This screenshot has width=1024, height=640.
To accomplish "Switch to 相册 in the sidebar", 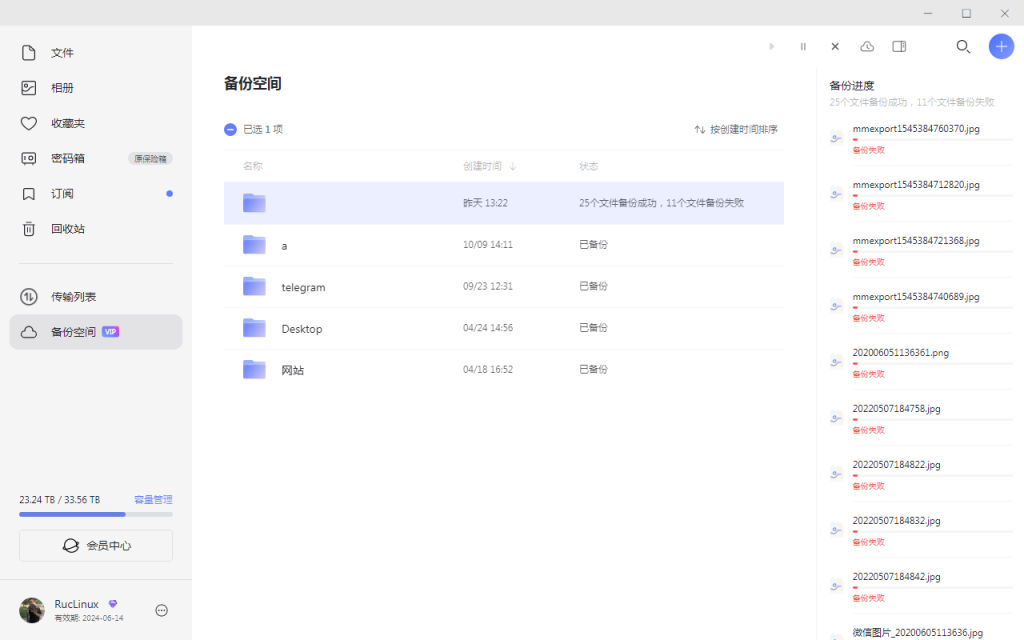I will click(61, 87).
